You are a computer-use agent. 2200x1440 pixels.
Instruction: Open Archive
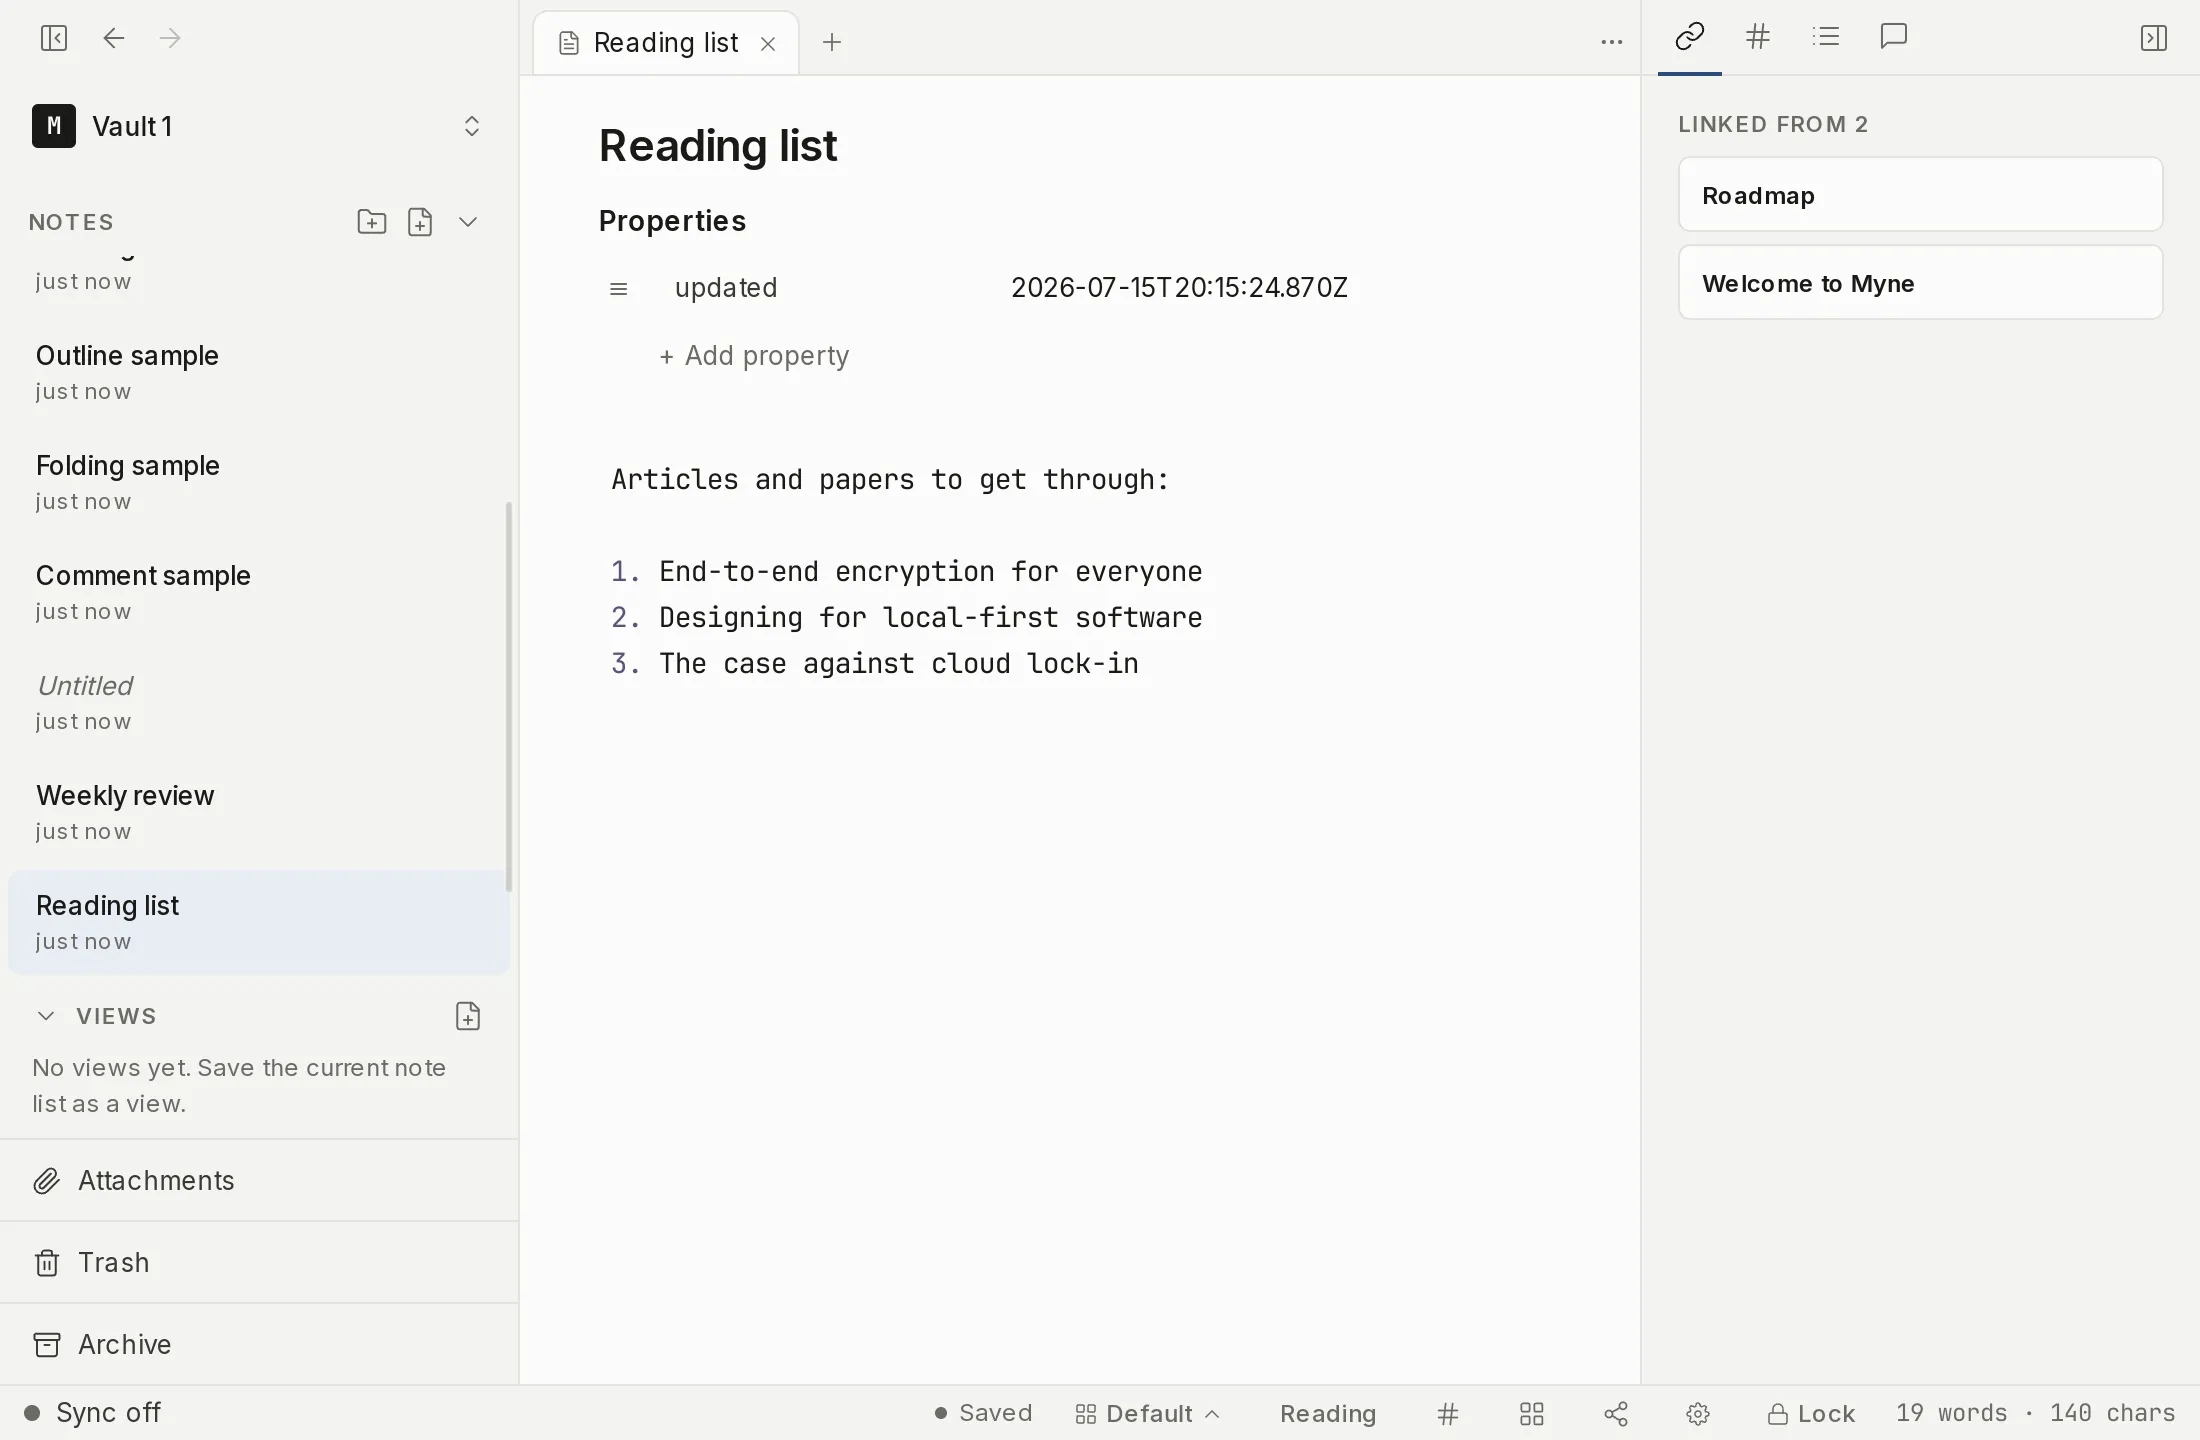(x=259, y=1345)
